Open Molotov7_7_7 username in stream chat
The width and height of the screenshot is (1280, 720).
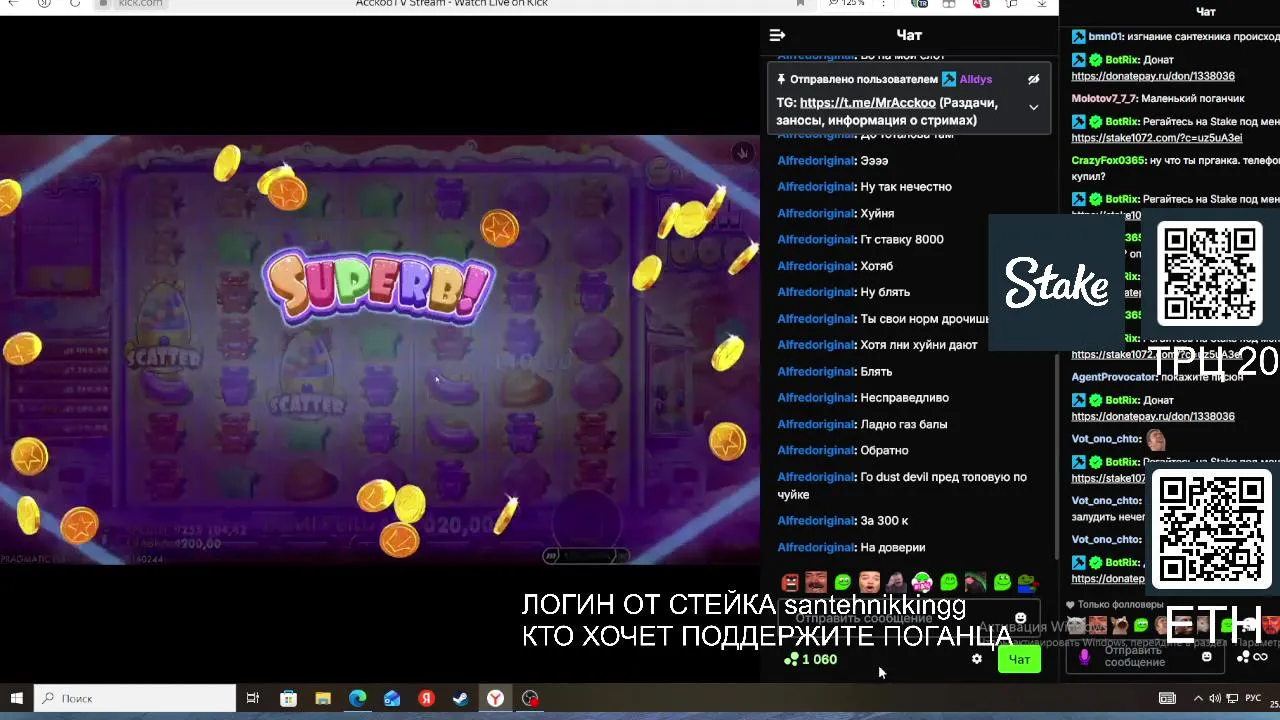point(1104,98)
